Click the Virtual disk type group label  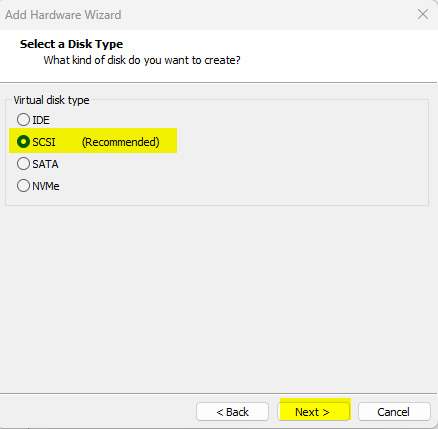pos(51,100)
